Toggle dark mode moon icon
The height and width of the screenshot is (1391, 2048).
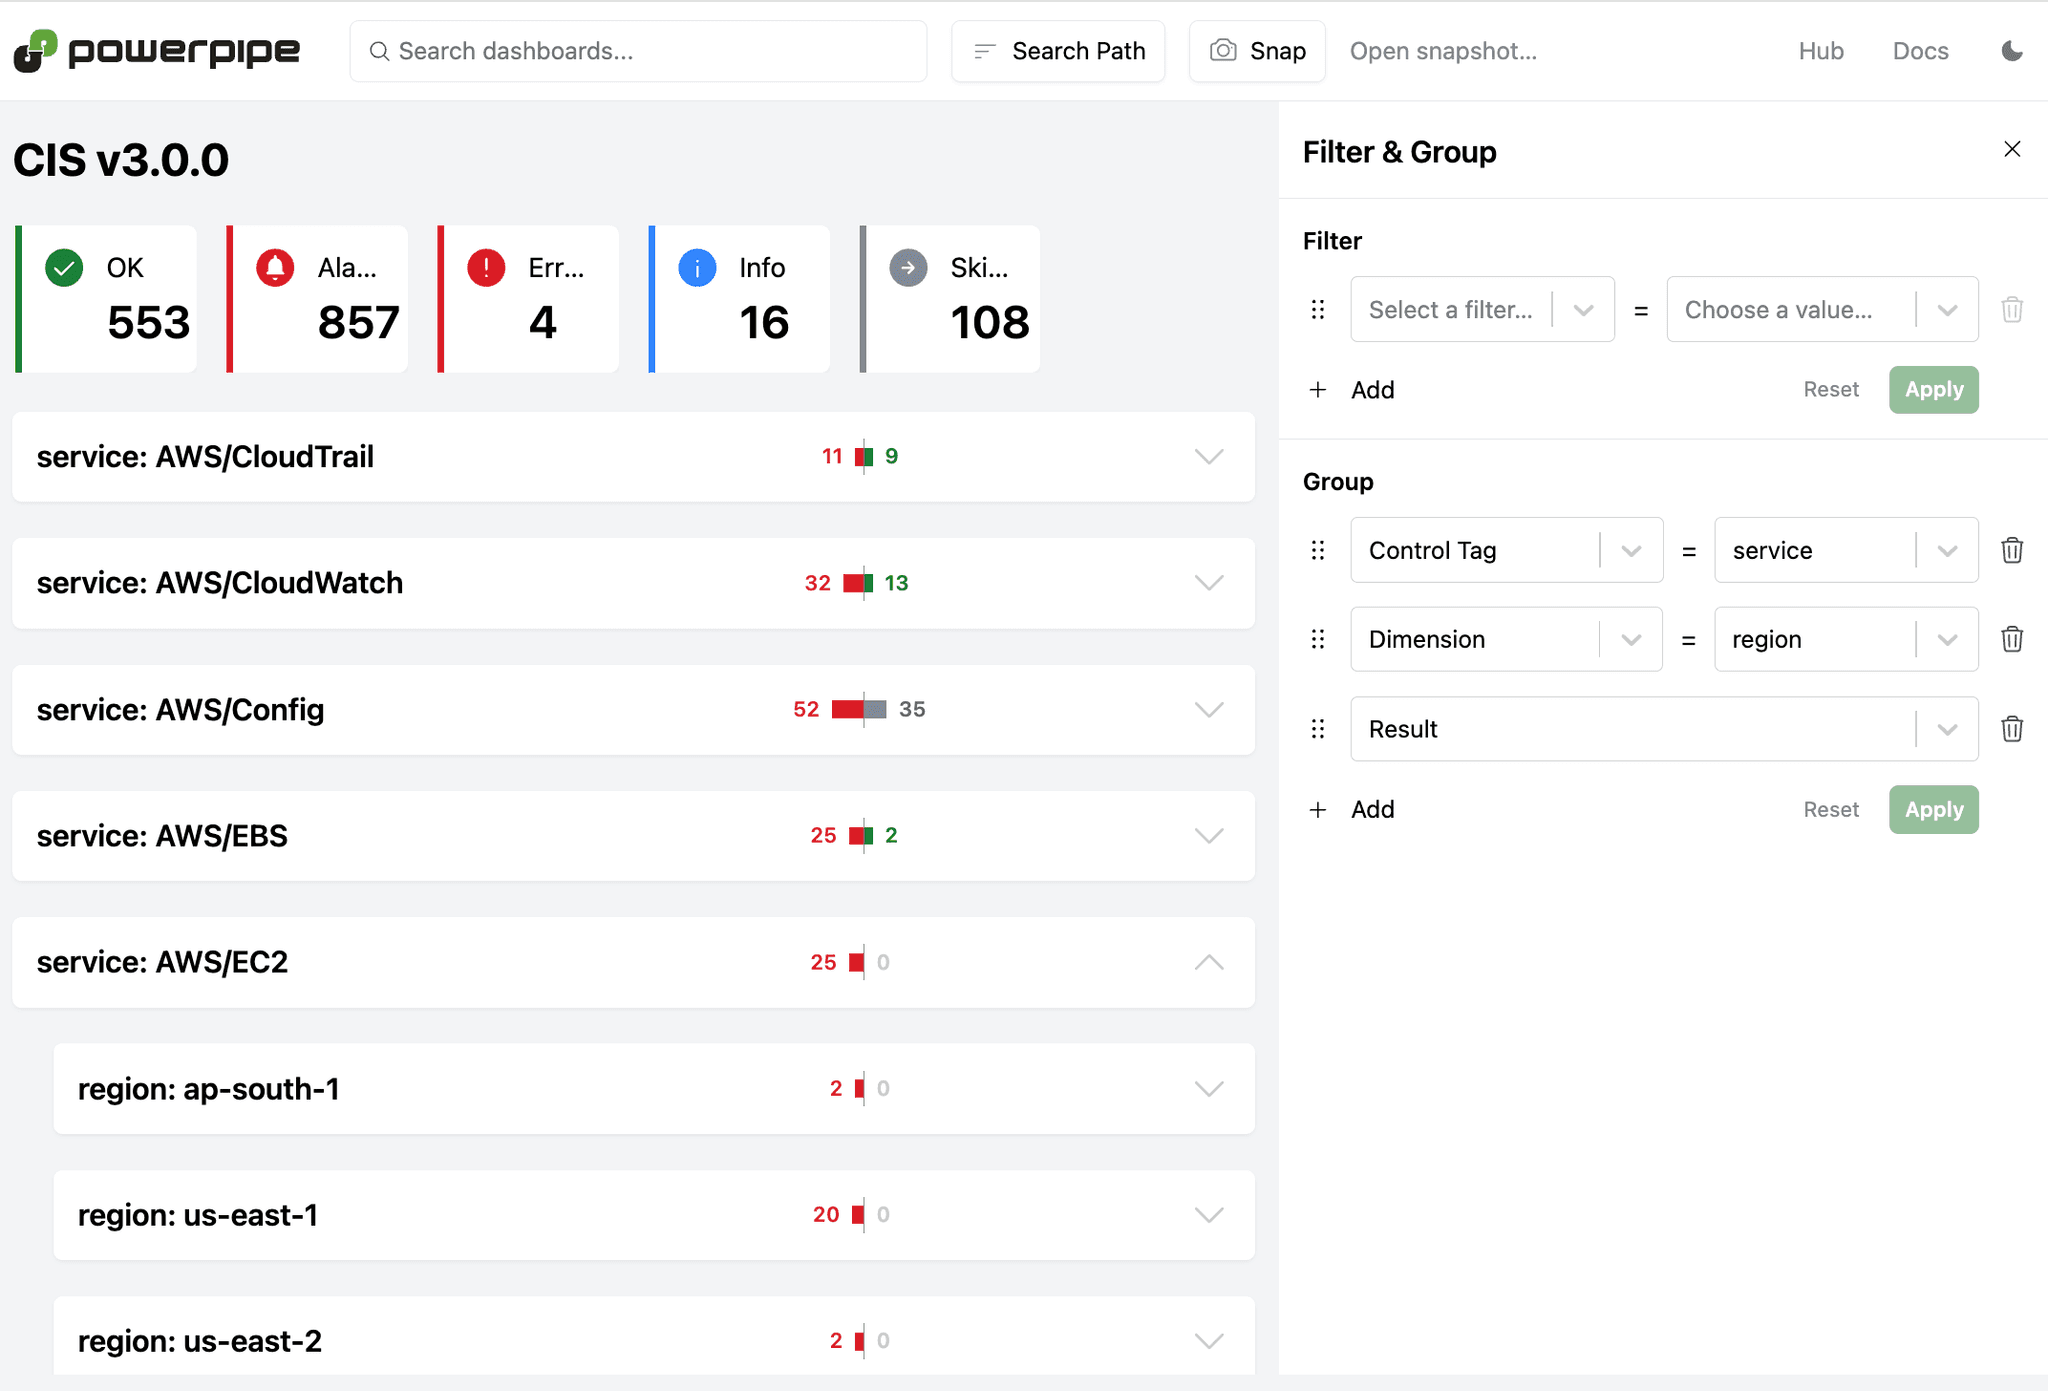click(x=2012, y=51)
